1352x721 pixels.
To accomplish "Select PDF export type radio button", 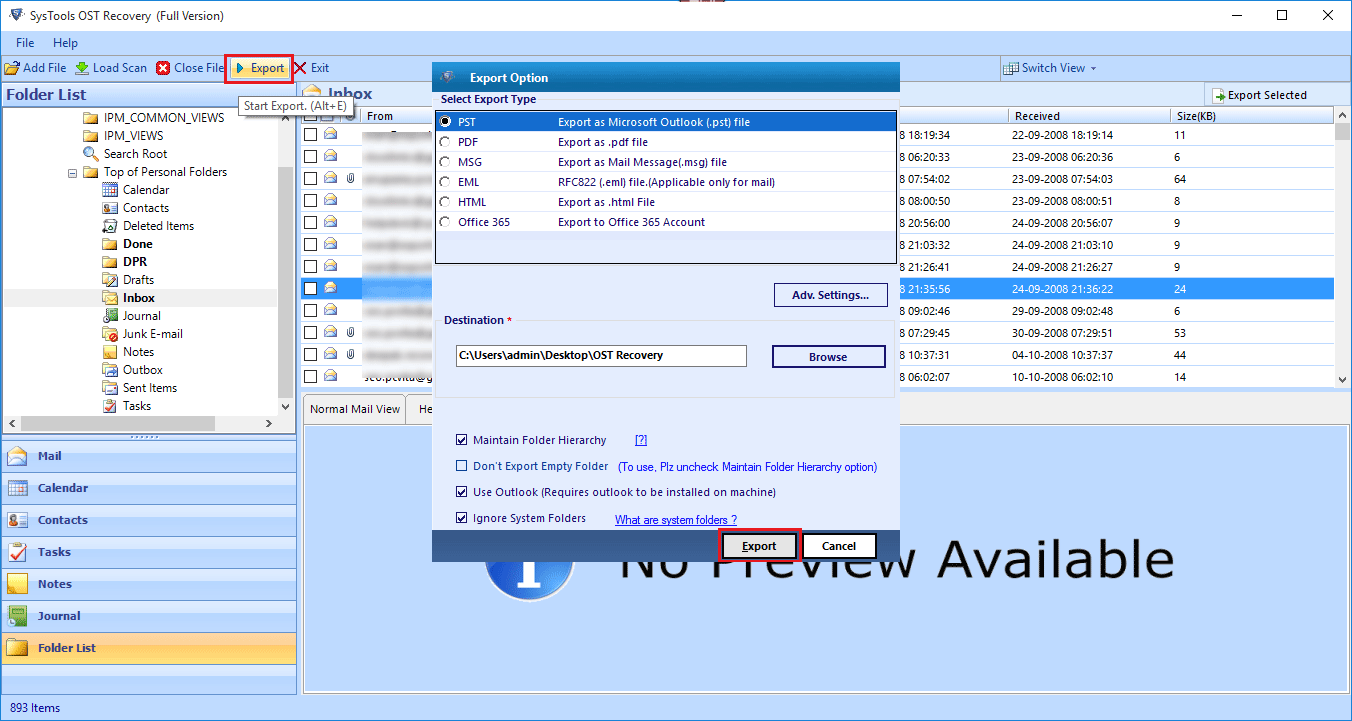I will pos(445,142).
